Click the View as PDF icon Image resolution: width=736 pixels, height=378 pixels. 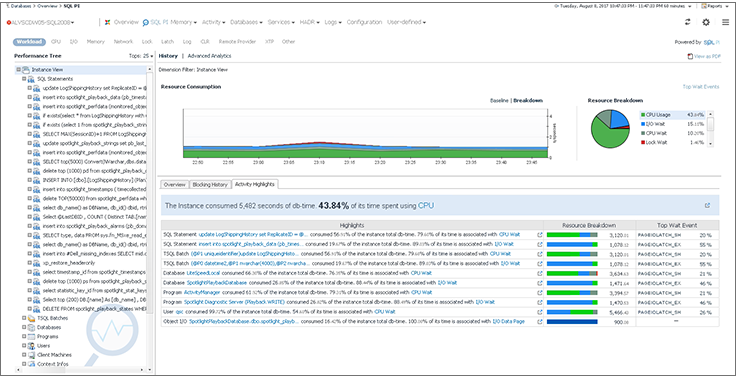click(690, 56)
